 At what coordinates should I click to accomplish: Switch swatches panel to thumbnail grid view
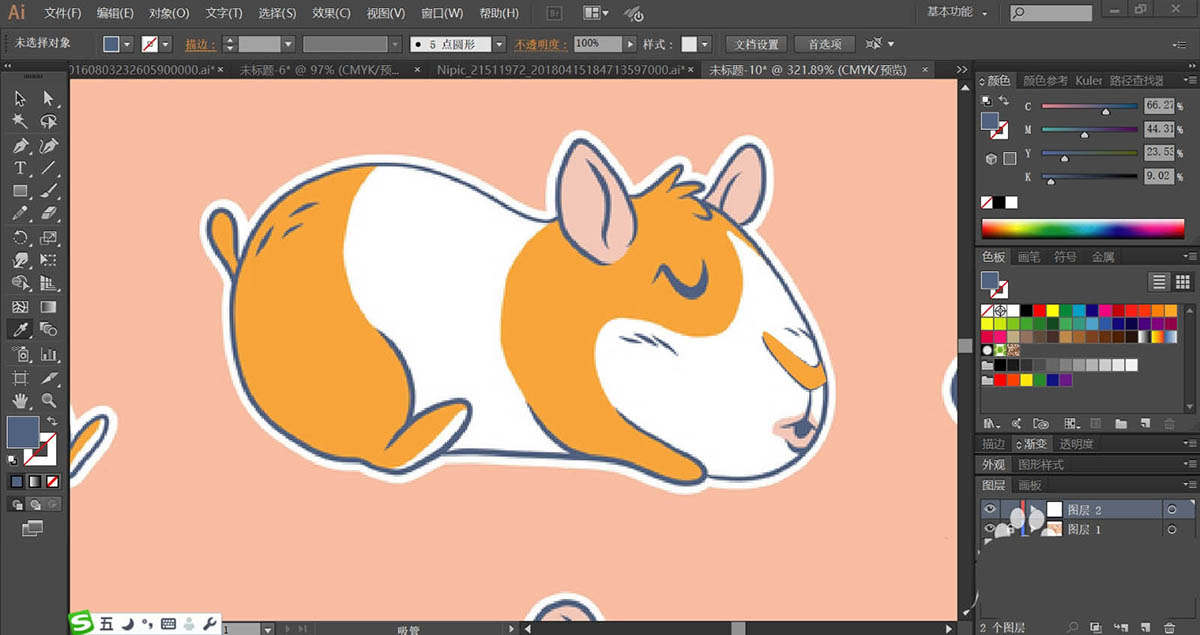(x=1184, y=282)
